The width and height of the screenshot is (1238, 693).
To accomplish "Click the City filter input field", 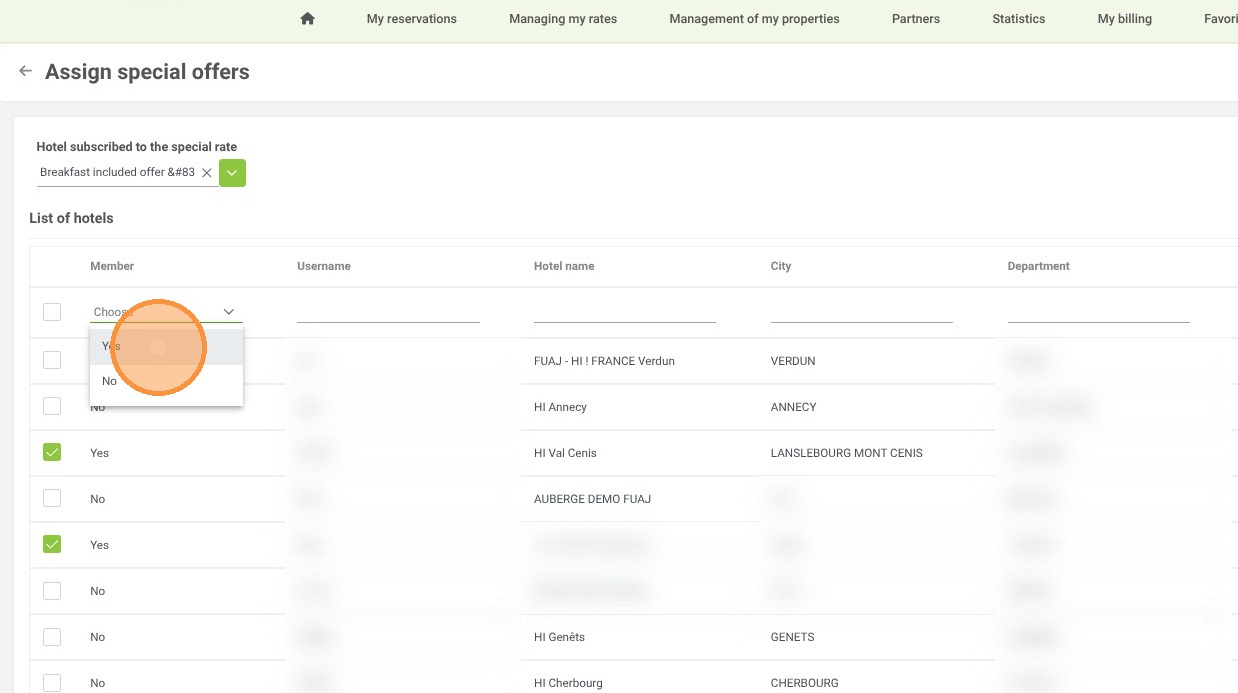I will 862,312.
